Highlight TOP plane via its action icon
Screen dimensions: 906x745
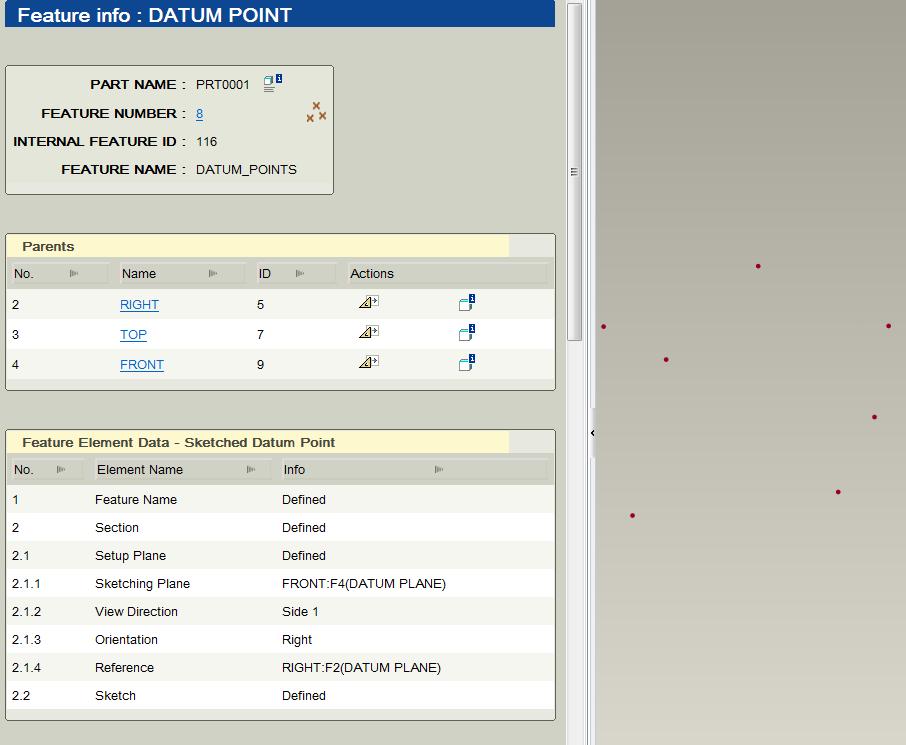point(369,332)
